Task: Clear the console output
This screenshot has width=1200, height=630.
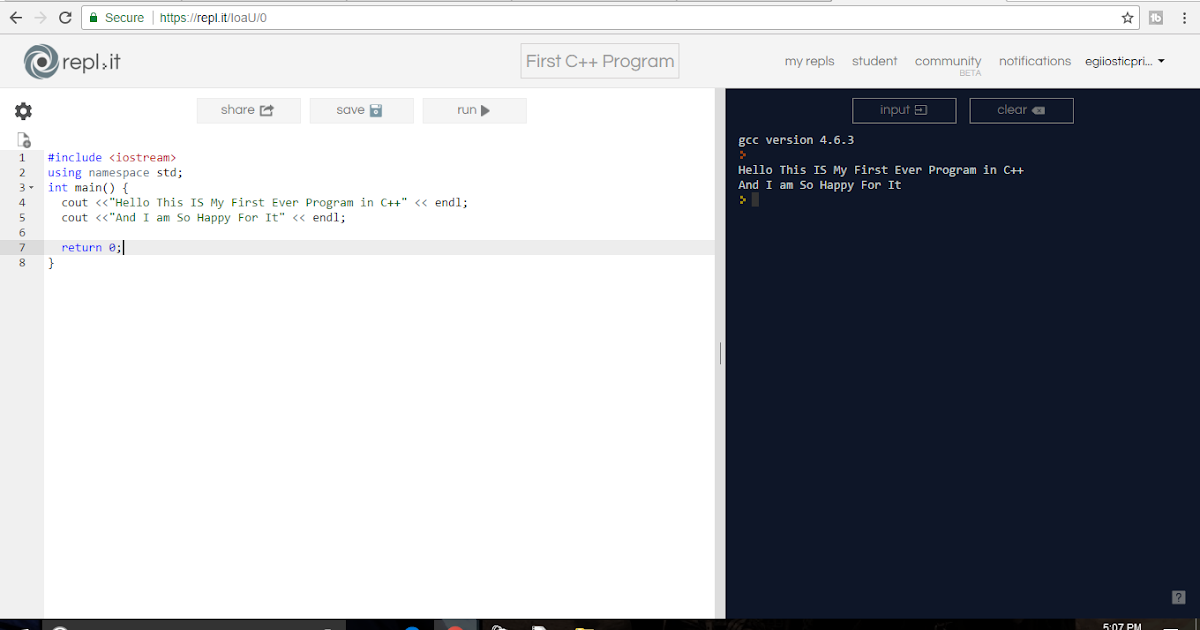Action: coord(1021,110)
